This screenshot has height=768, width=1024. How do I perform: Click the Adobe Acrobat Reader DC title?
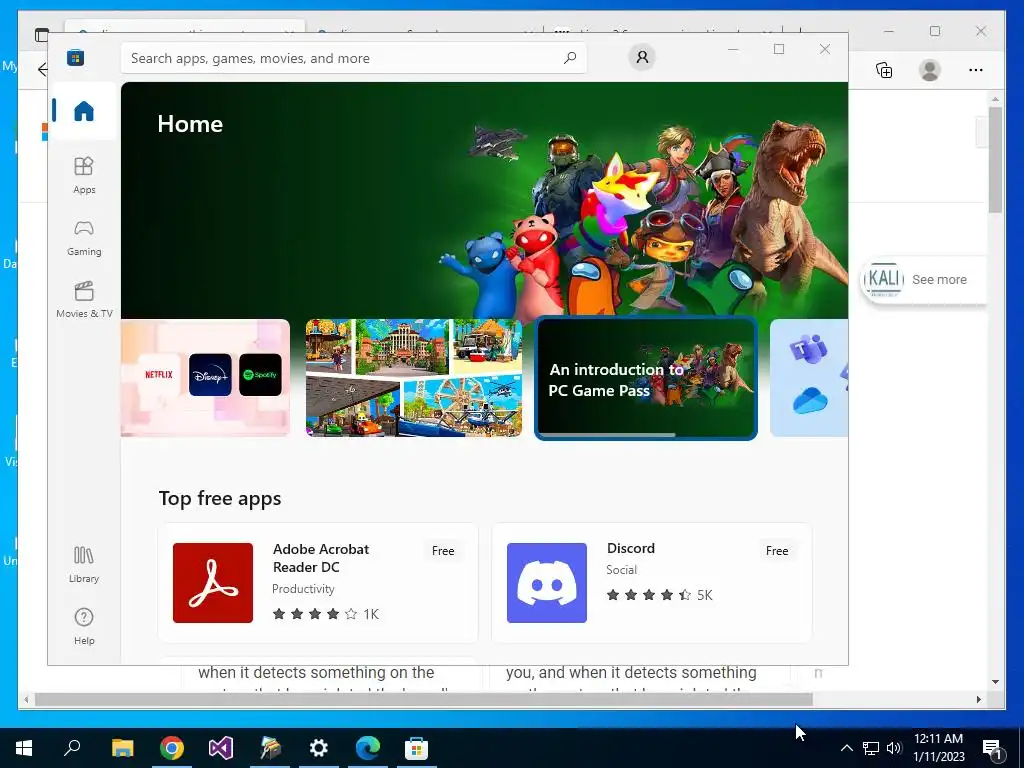pyautogui.click(x=321, y=558)
